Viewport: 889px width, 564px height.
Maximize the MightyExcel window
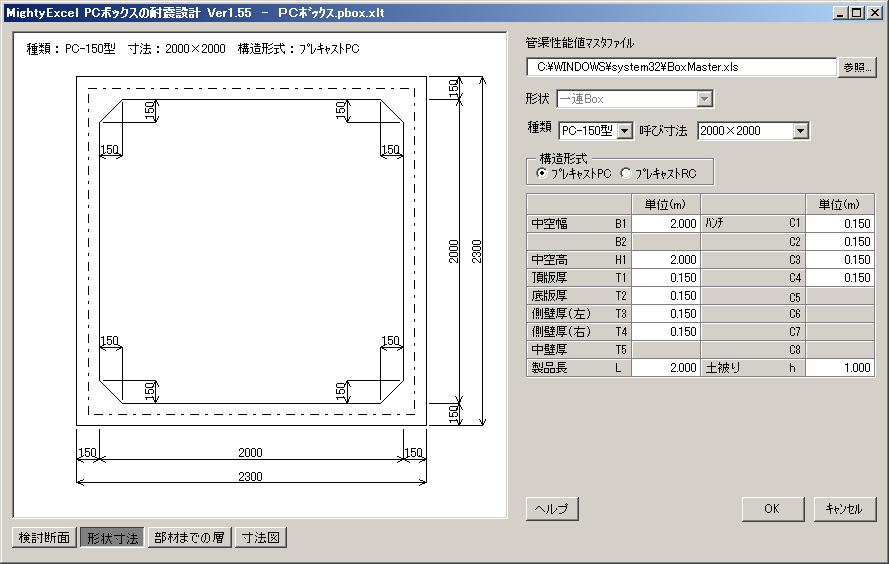point(857,12)
